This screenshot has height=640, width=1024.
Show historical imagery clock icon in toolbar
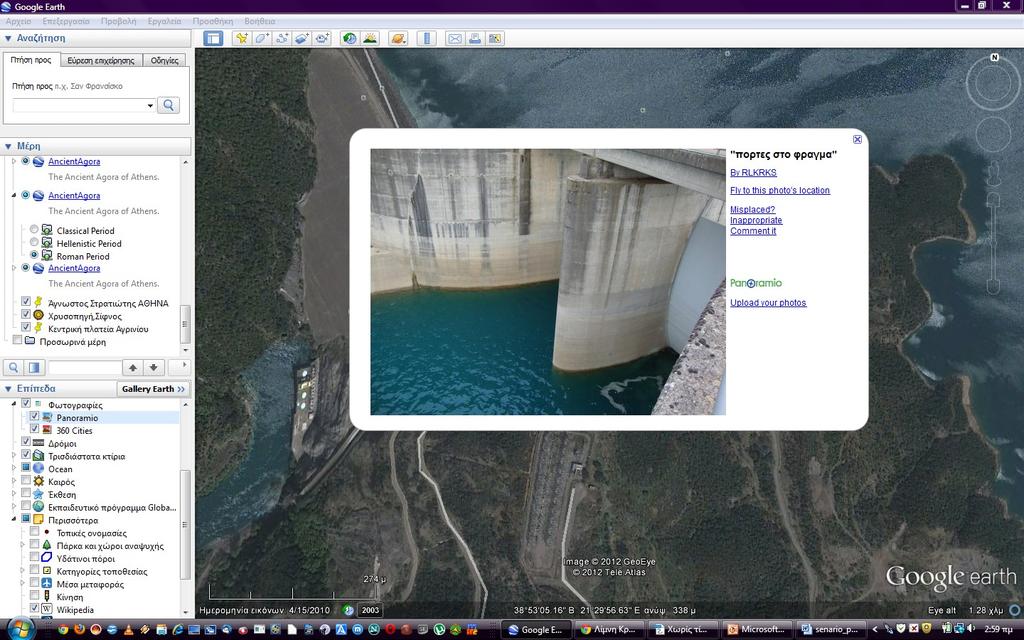350,39
